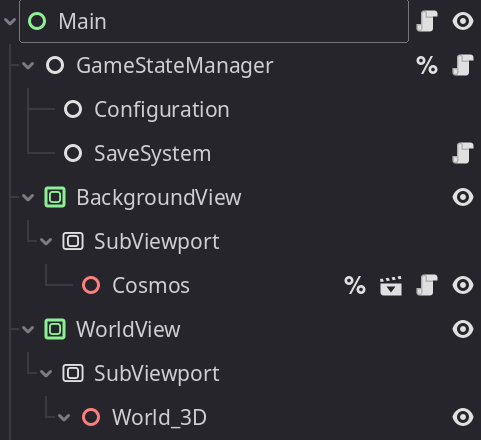Toggle visibility of the Main node
This screenshot has width=481, height=440.
(463, 21)
